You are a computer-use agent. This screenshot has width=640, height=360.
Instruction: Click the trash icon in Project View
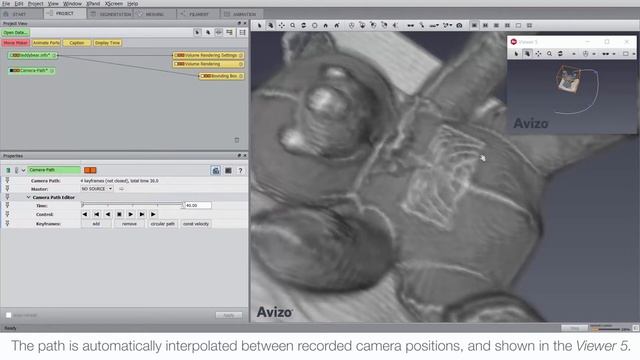pos(237,140)
